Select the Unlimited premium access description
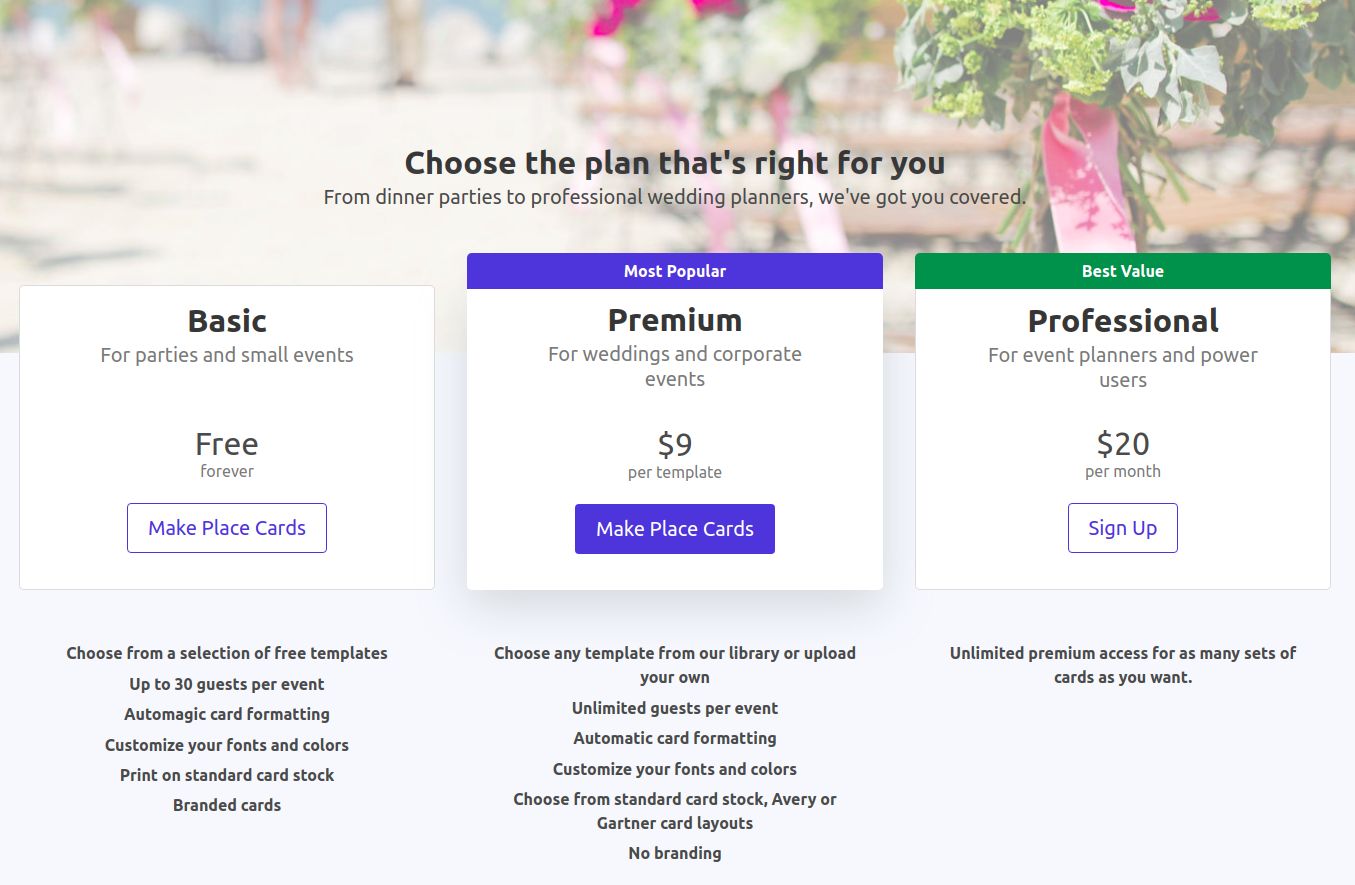Image resolution: width=1355 pixels, height=885 pixels. click(1122, 664)
